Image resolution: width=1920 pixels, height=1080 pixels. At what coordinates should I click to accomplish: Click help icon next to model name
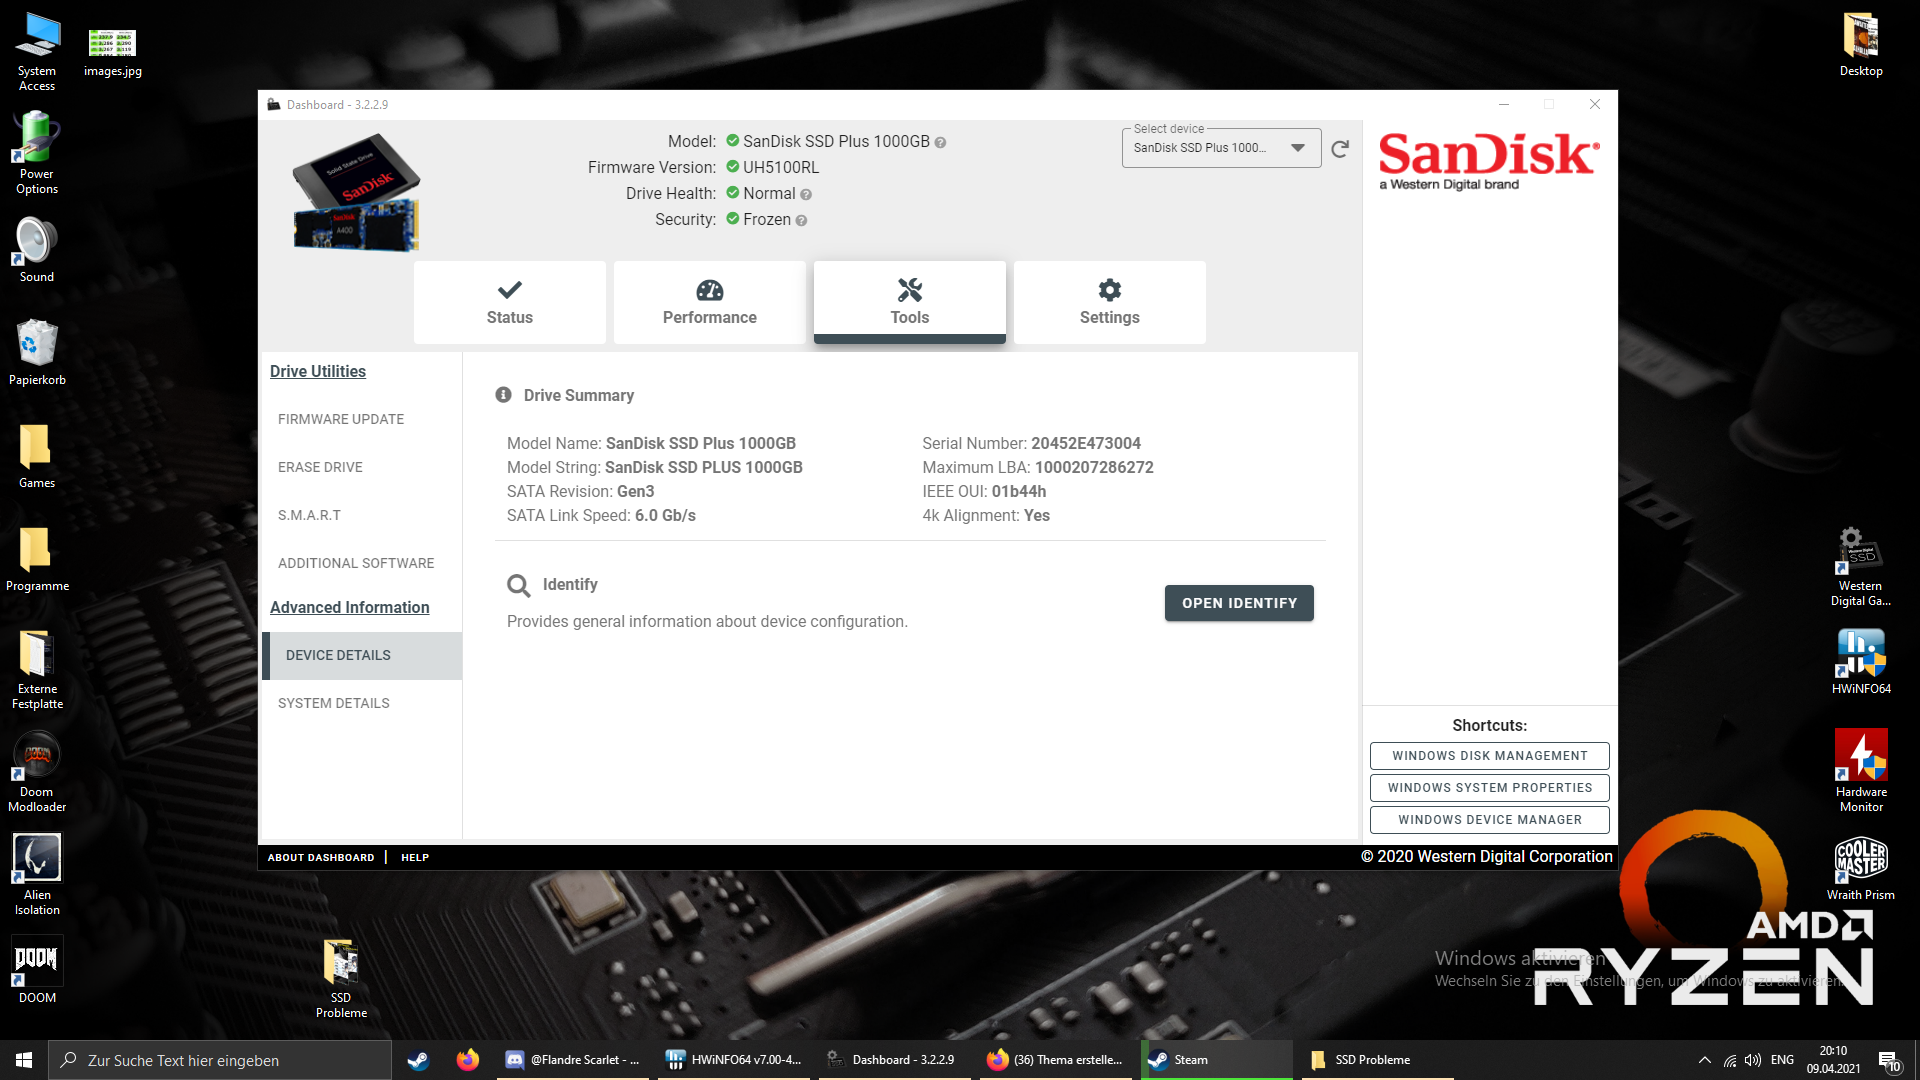pos(940,143)
